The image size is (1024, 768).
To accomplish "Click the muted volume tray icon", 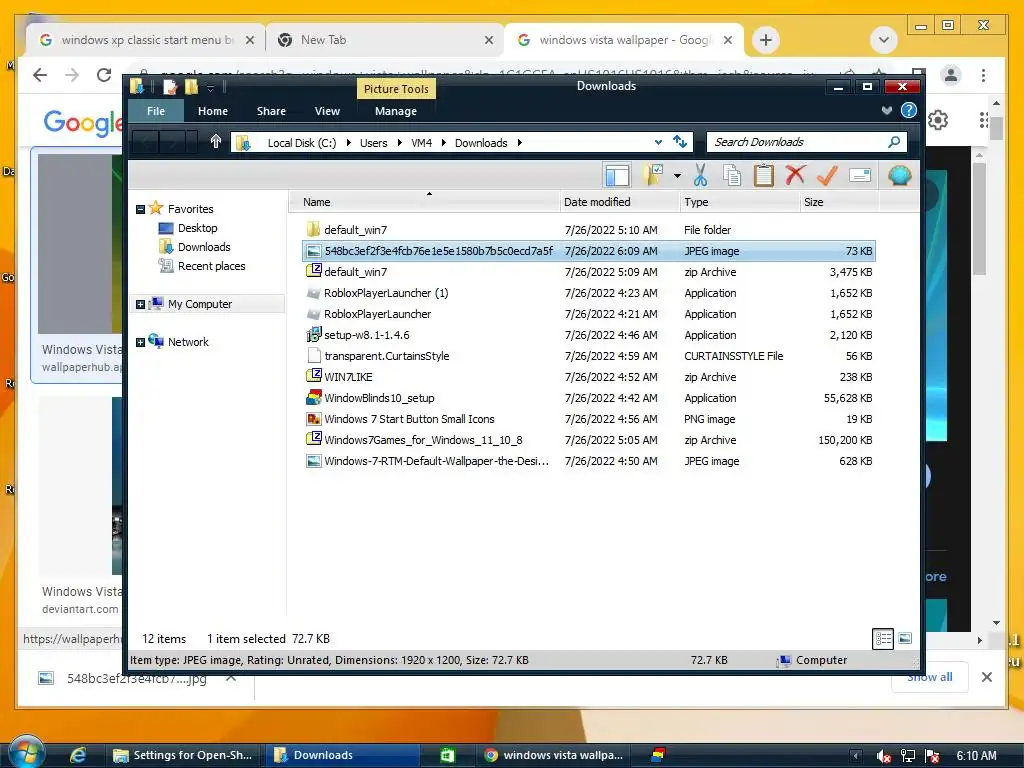I will point(884,756).
